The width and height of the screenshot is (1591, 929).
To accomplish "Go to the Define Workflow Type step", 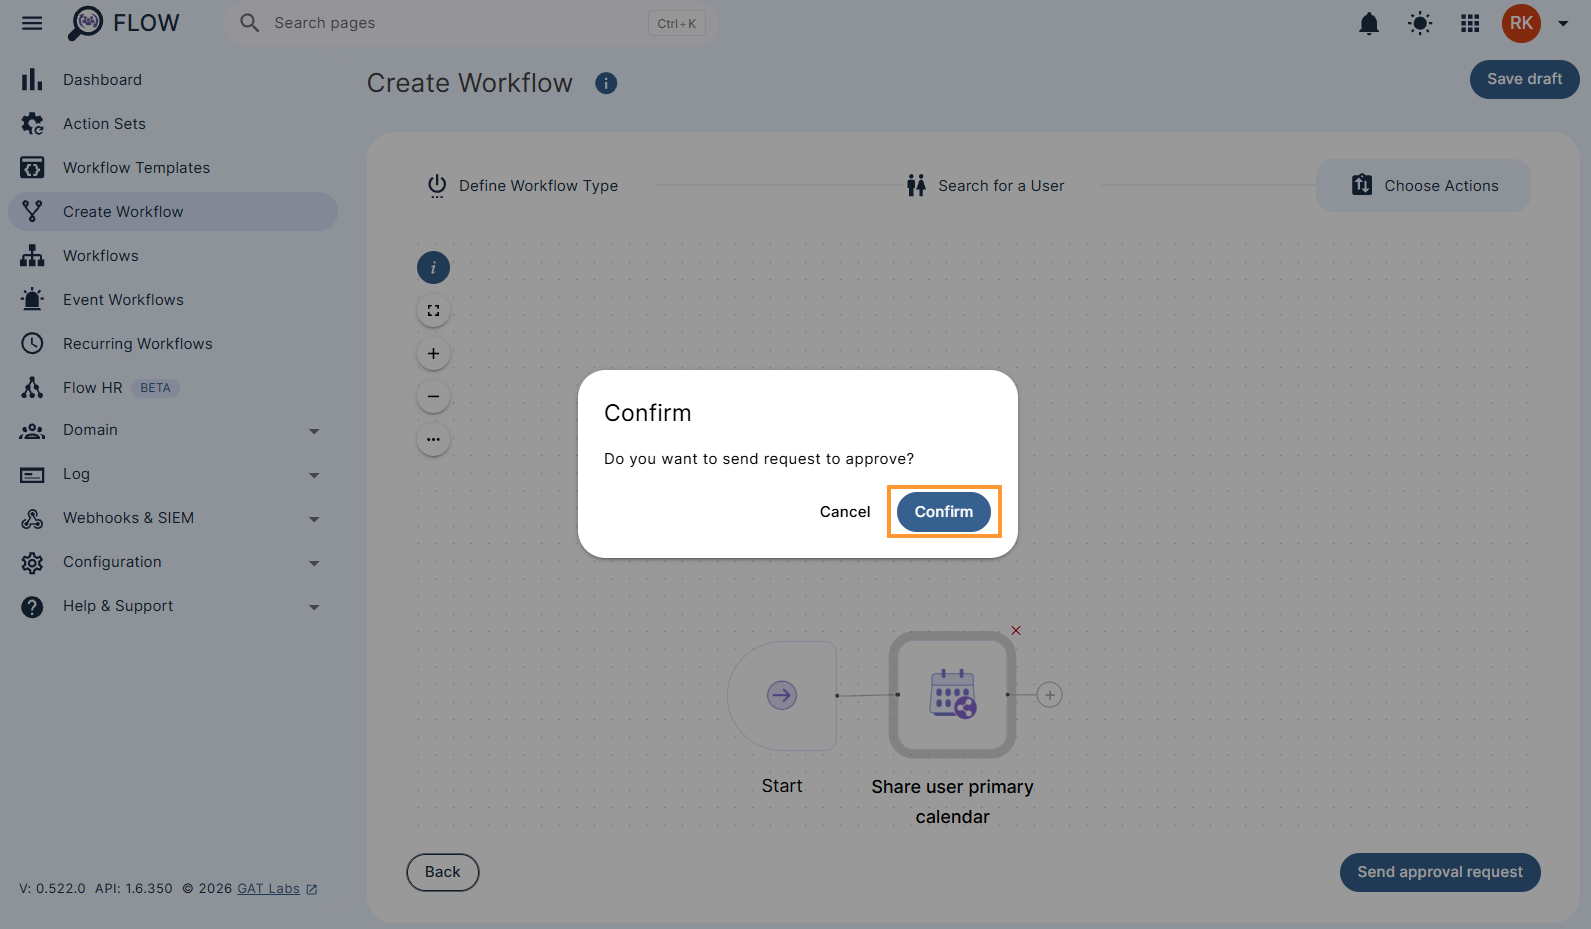I will (x=522, y=186).
